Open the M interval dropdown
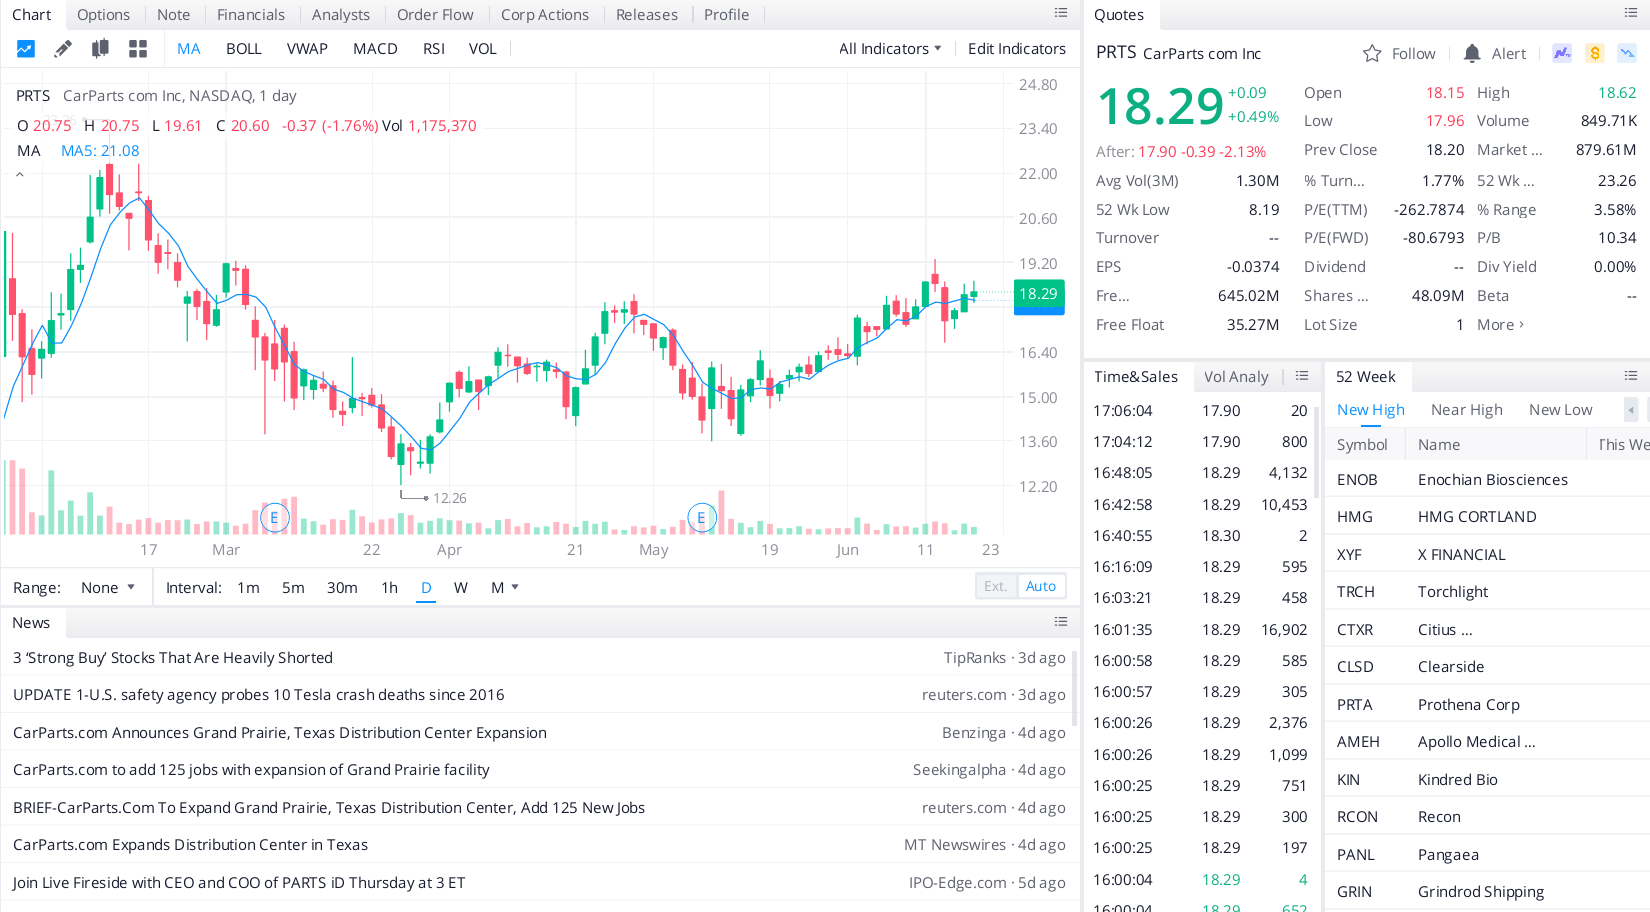The height and width of the screenshot is (912, 1650). tap(505, 588)
